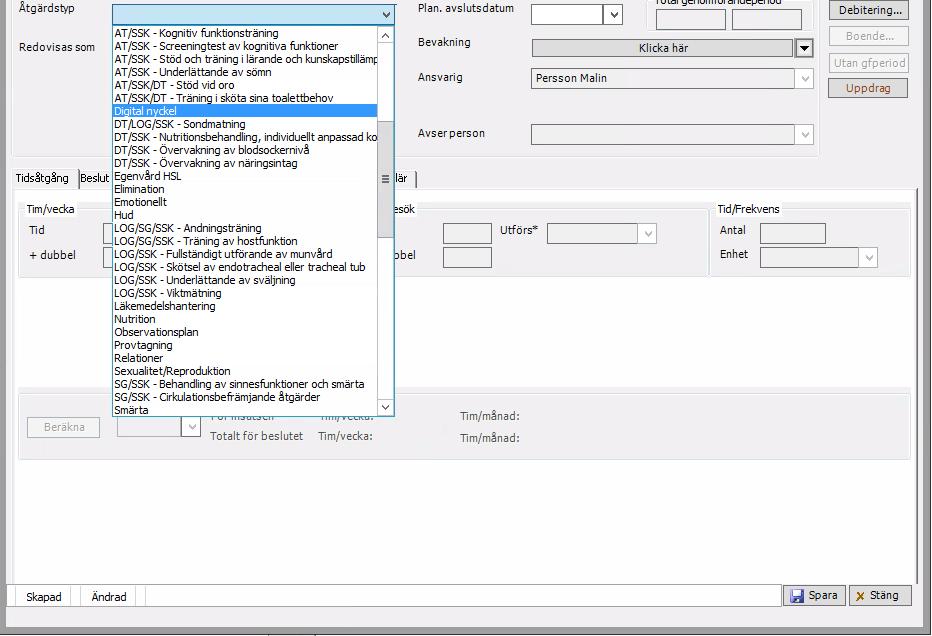
Task: Select SG/SSK - Cirkulationsbefrämjande åtgärder
Action: click(x=244, y=398)
